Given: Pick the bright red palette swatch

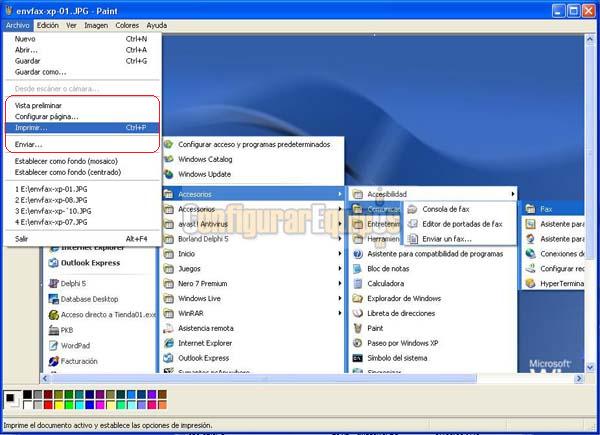Looking at the screenshot, I should [x=48, y=405].
